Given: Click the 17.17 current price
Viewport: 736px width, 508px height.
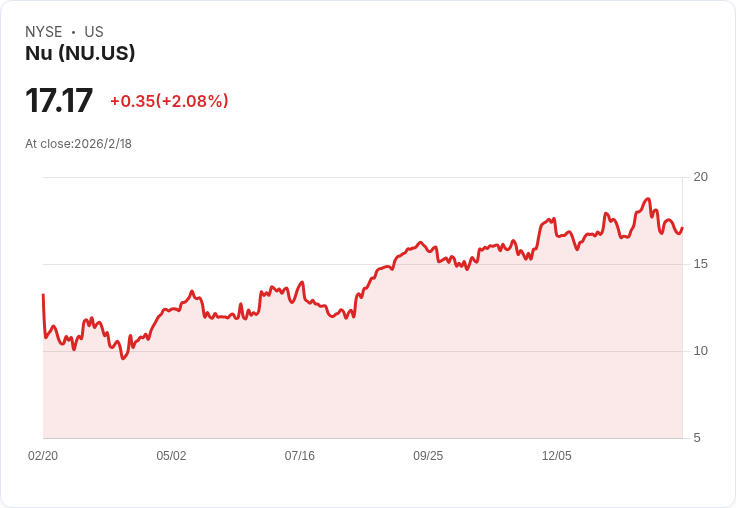Looking at the screenshot, I should pos(59,100).
